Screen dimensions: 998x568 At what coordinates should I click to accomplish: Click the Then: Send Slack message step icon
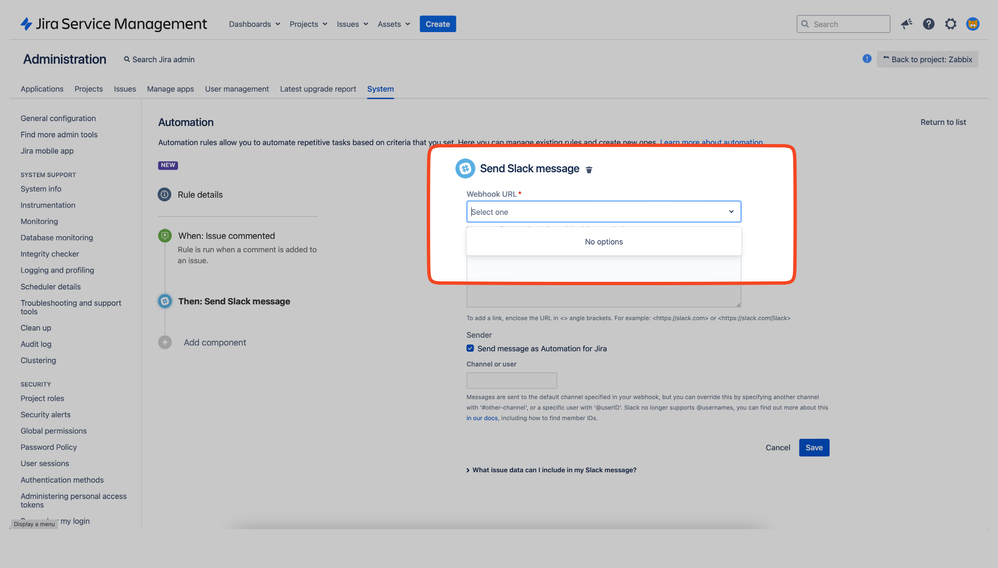[x=165, y=301]
